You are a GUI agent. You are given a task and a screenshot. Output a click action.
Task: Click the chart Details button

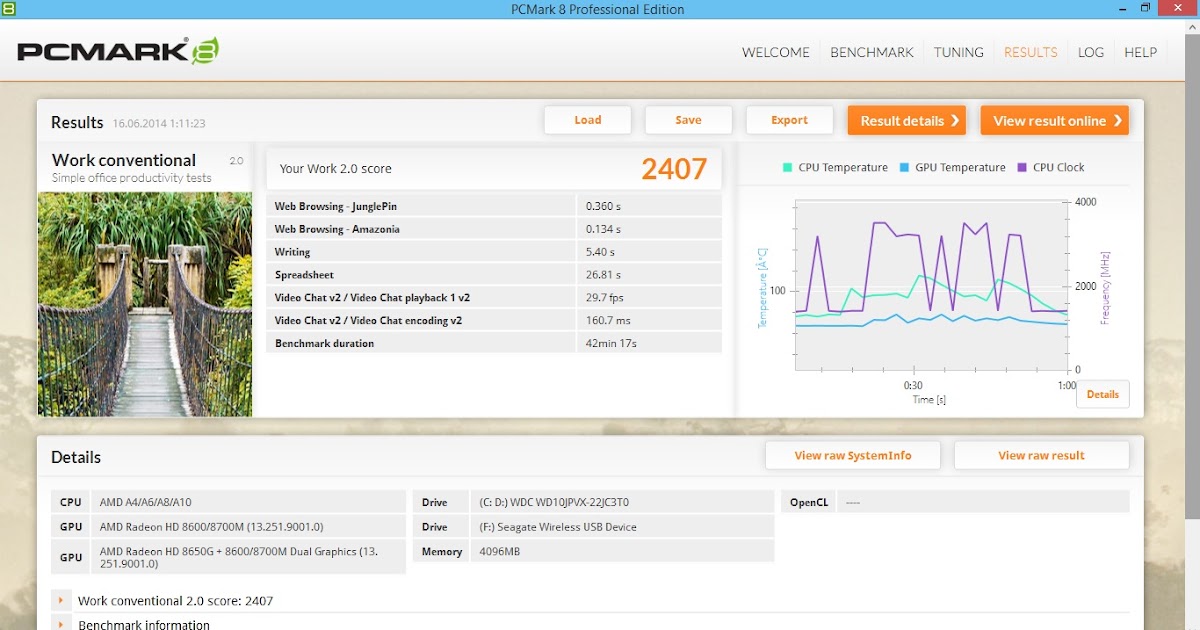[x=1103, y=394]
